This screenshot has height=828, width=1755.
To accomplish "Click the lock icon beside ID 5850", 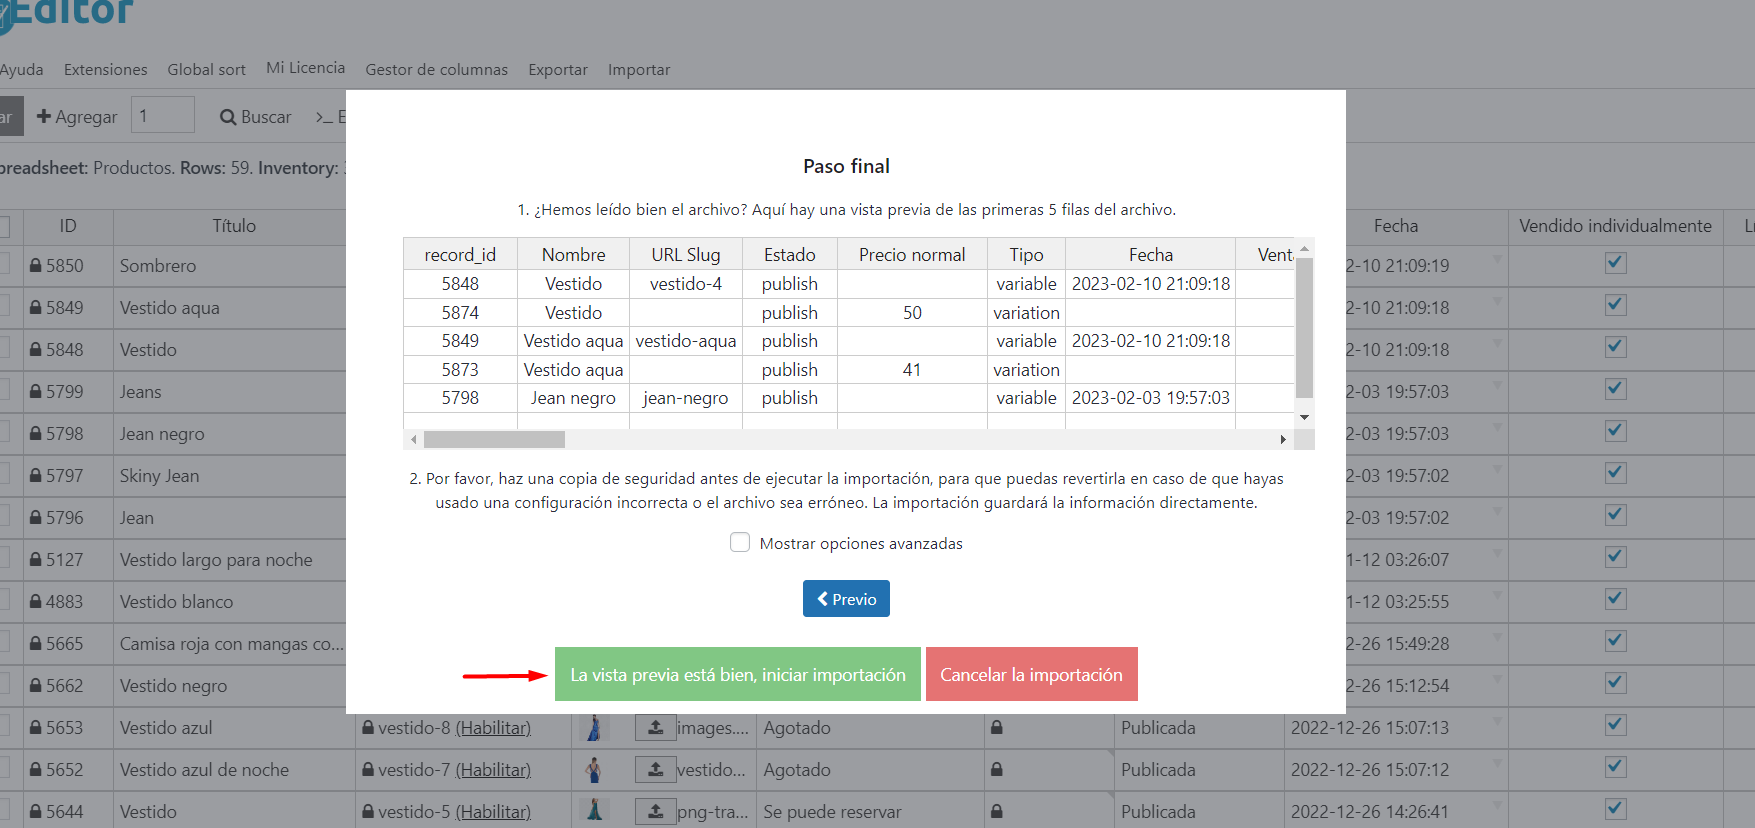I will tap(36, 266).
